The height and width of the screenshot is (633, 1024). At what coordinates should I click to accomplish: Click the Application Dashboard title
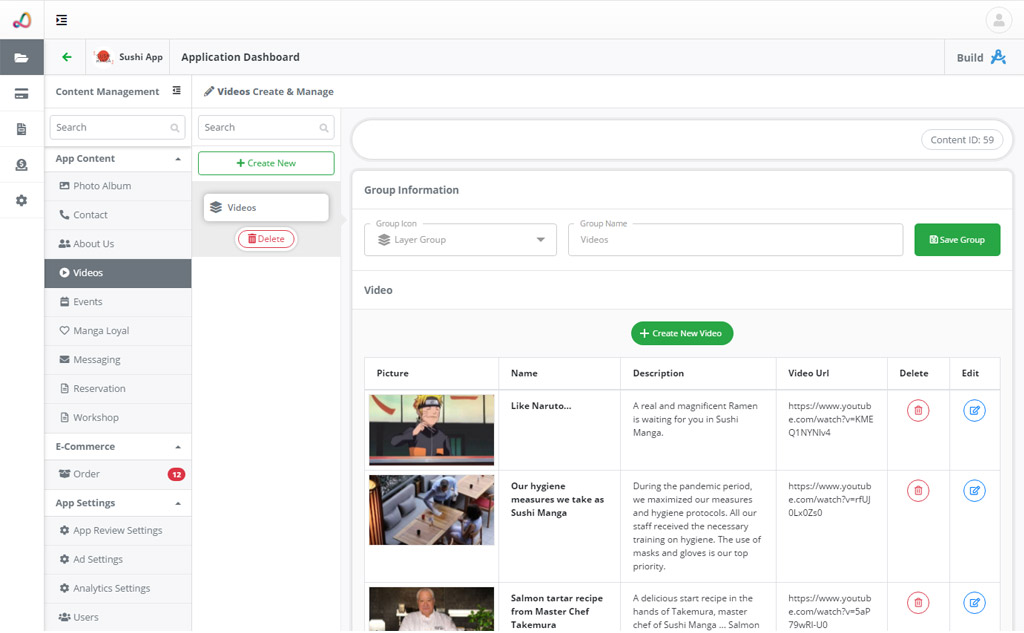[x=240, y=57]
